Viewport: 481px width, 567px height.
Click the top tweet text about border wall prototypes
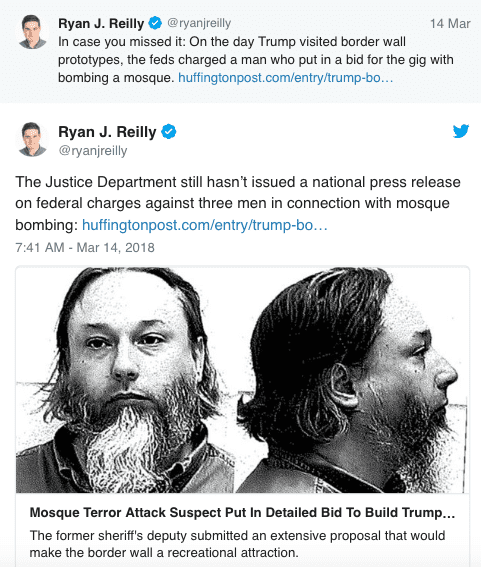(x=256, y=60)
